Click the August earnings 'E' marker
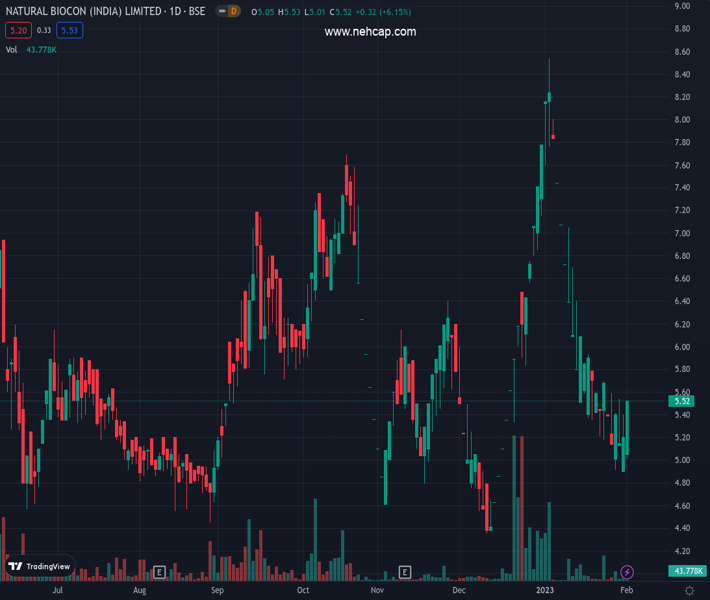Viewport: 710px width, 600px height. pyautogui.click(x=159, y=572)
